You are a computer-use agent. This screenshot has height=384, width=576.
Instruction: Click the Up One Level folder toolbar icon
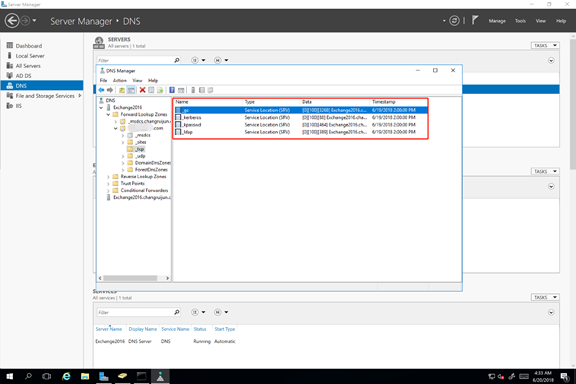click(122, 90)
